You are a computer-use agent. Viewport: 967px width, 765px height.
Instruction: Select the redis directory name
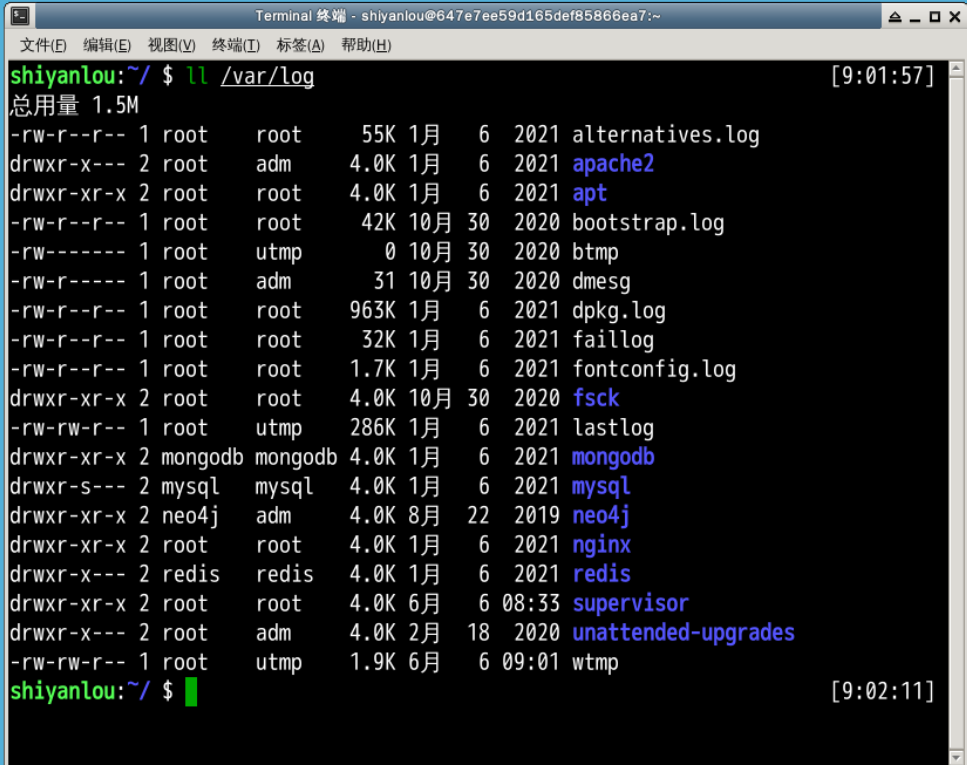(599, 574)
